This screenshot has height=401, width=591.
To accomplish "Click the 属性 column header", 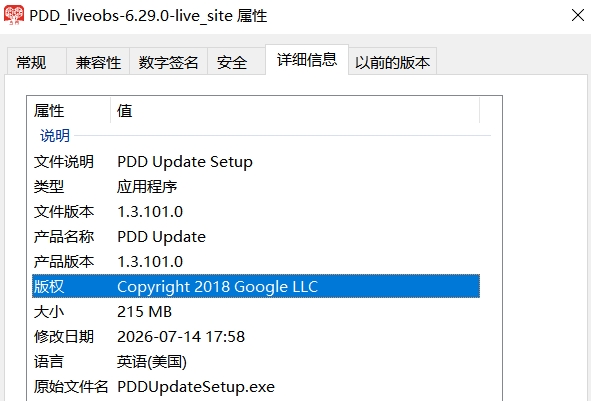I will [x=69, y=110].
